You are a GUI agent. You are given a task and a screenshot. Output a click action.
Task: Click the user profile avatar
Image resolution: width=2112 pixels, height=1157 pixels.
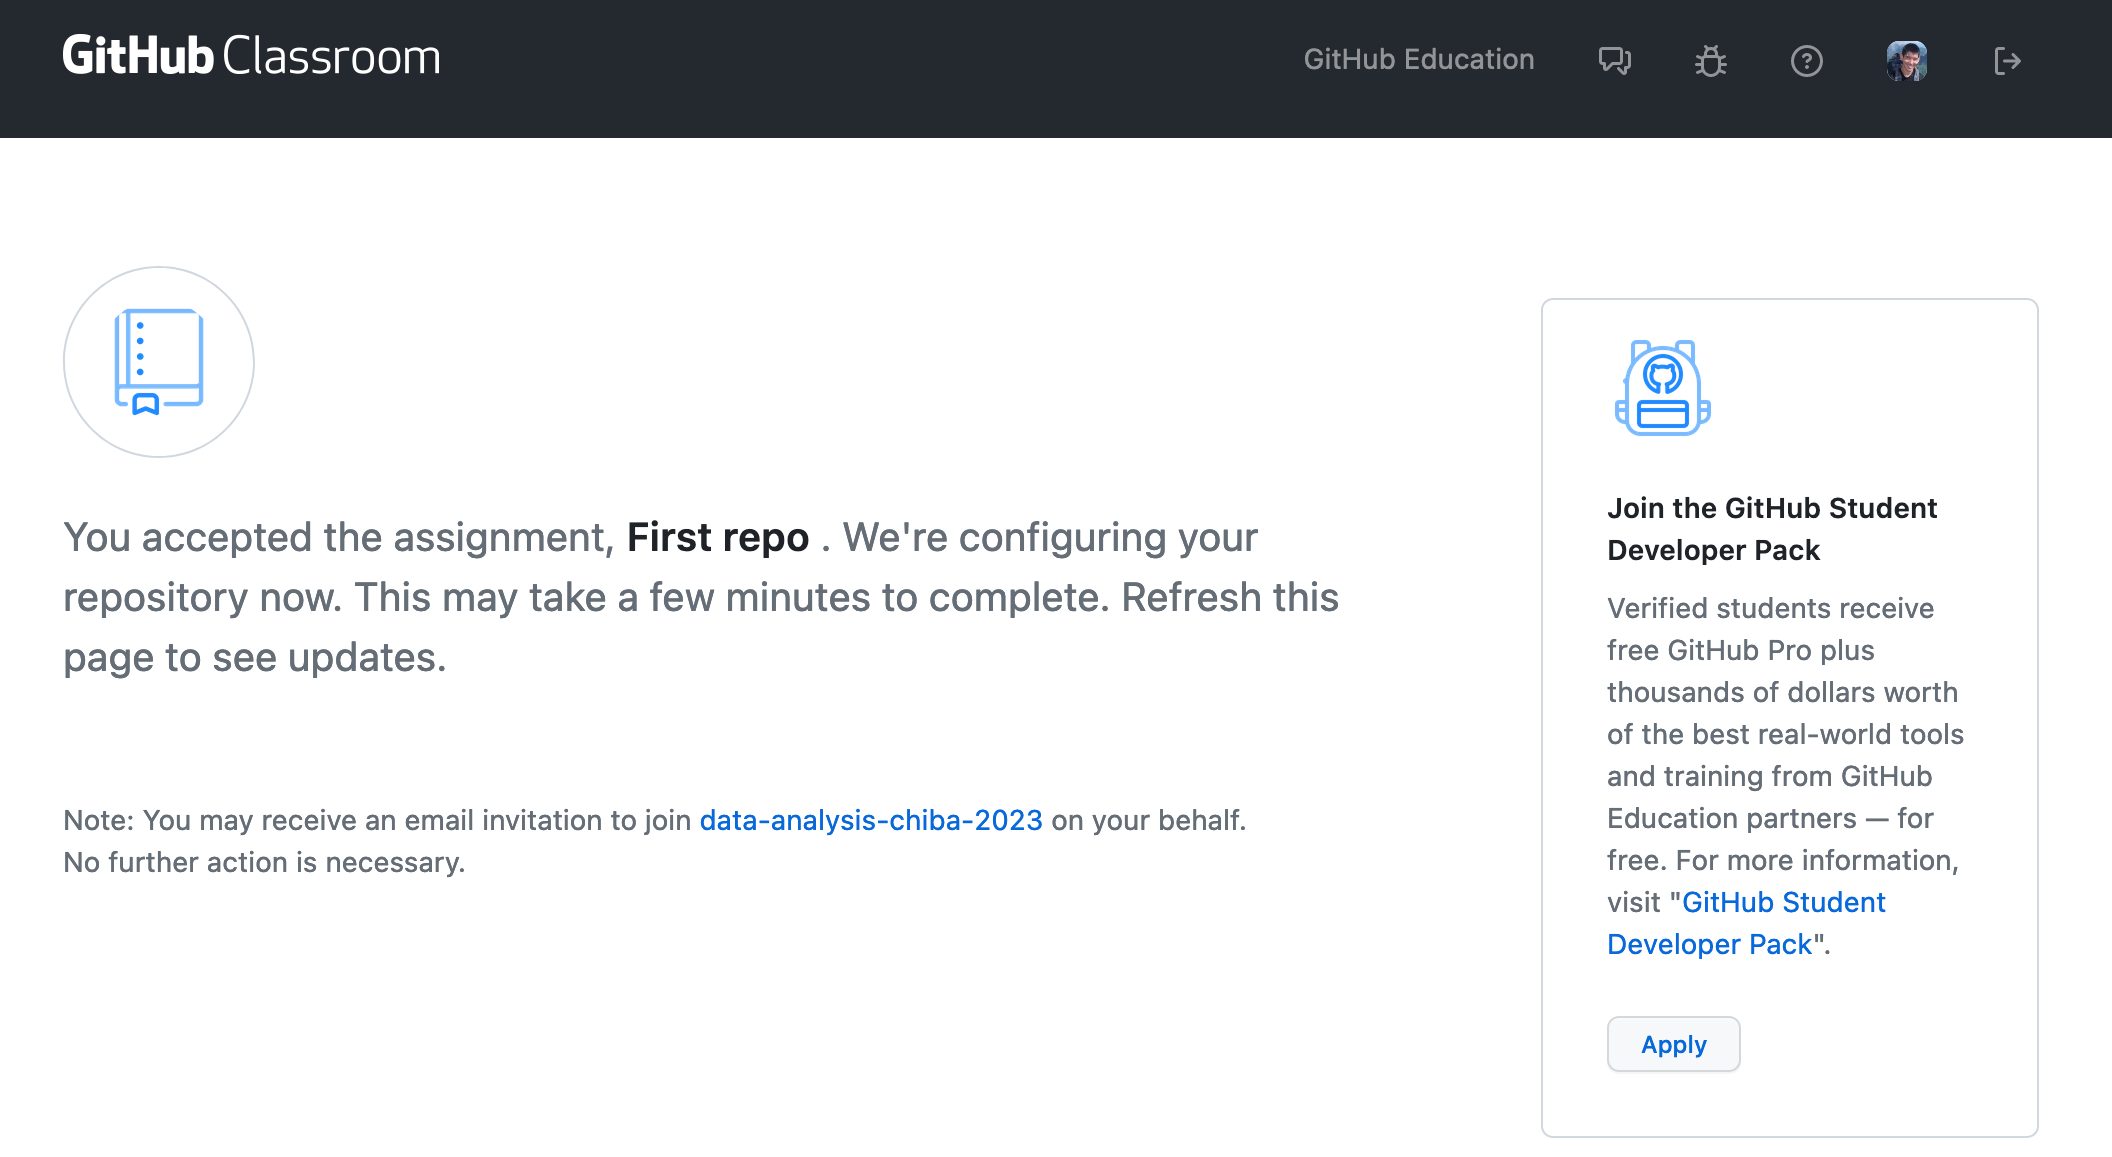click(1906, 61)
